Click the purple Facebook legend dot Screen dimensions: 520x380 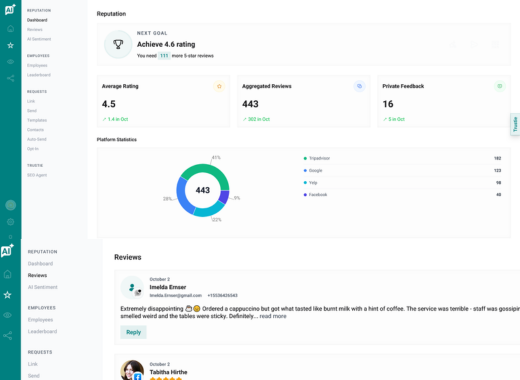(x=305, y=195)
